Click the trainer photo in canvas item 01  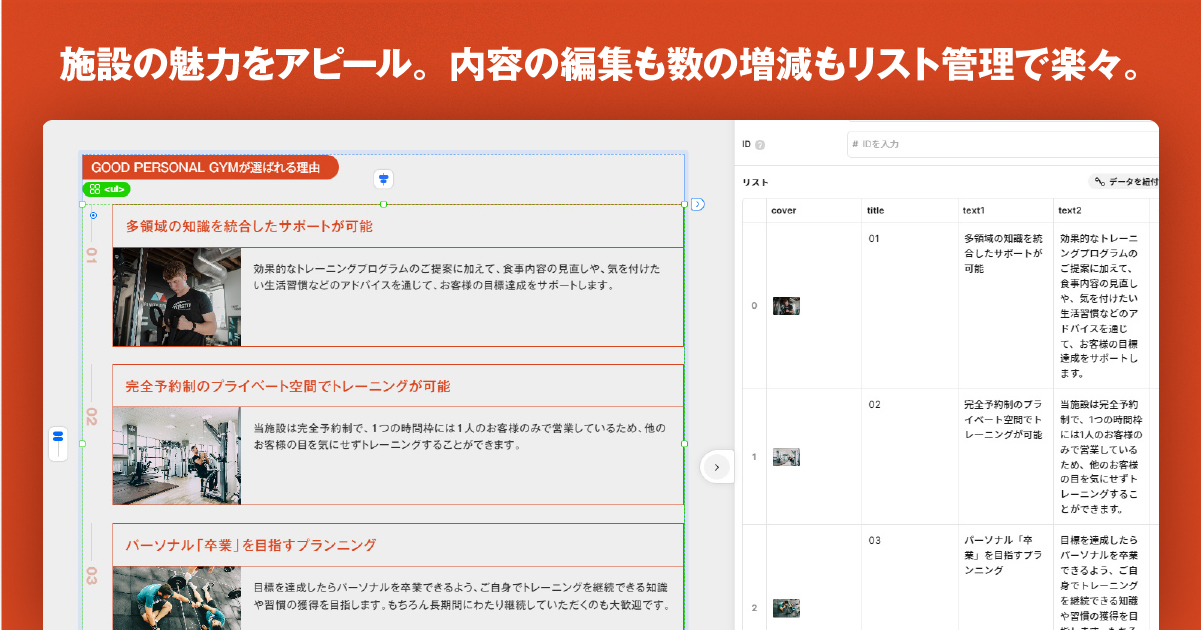[x=177, y=297]
